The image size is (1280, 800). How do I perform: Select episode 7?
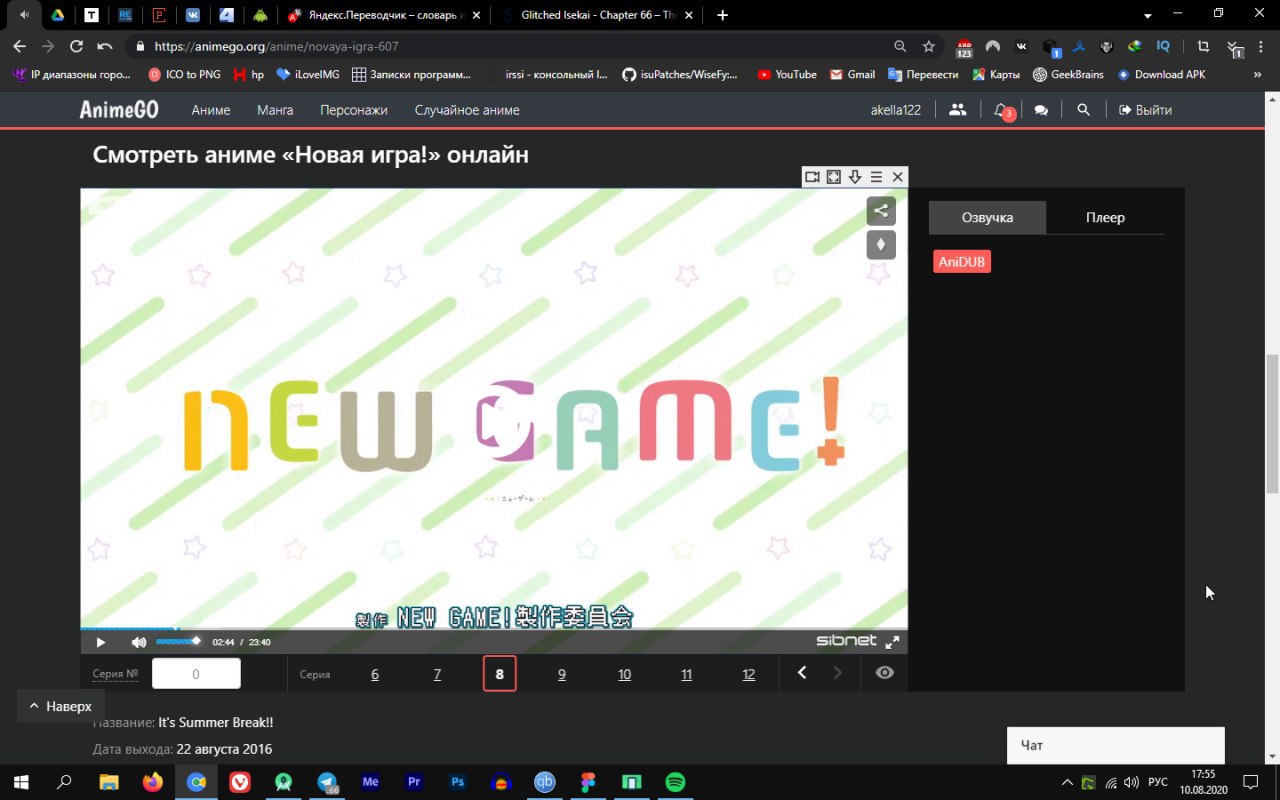(x=437, y=674)
